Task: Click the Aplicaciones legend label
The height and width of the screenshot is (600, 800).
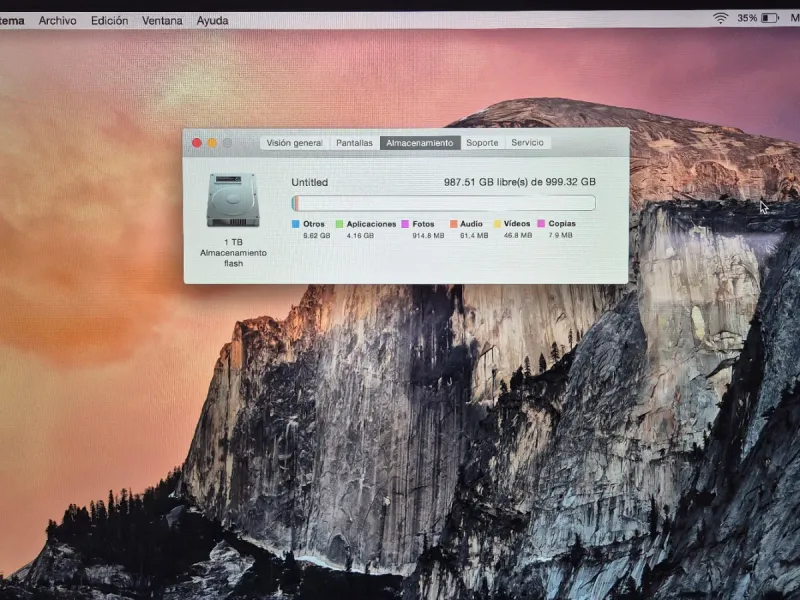Action: click(x=371, y=224)
